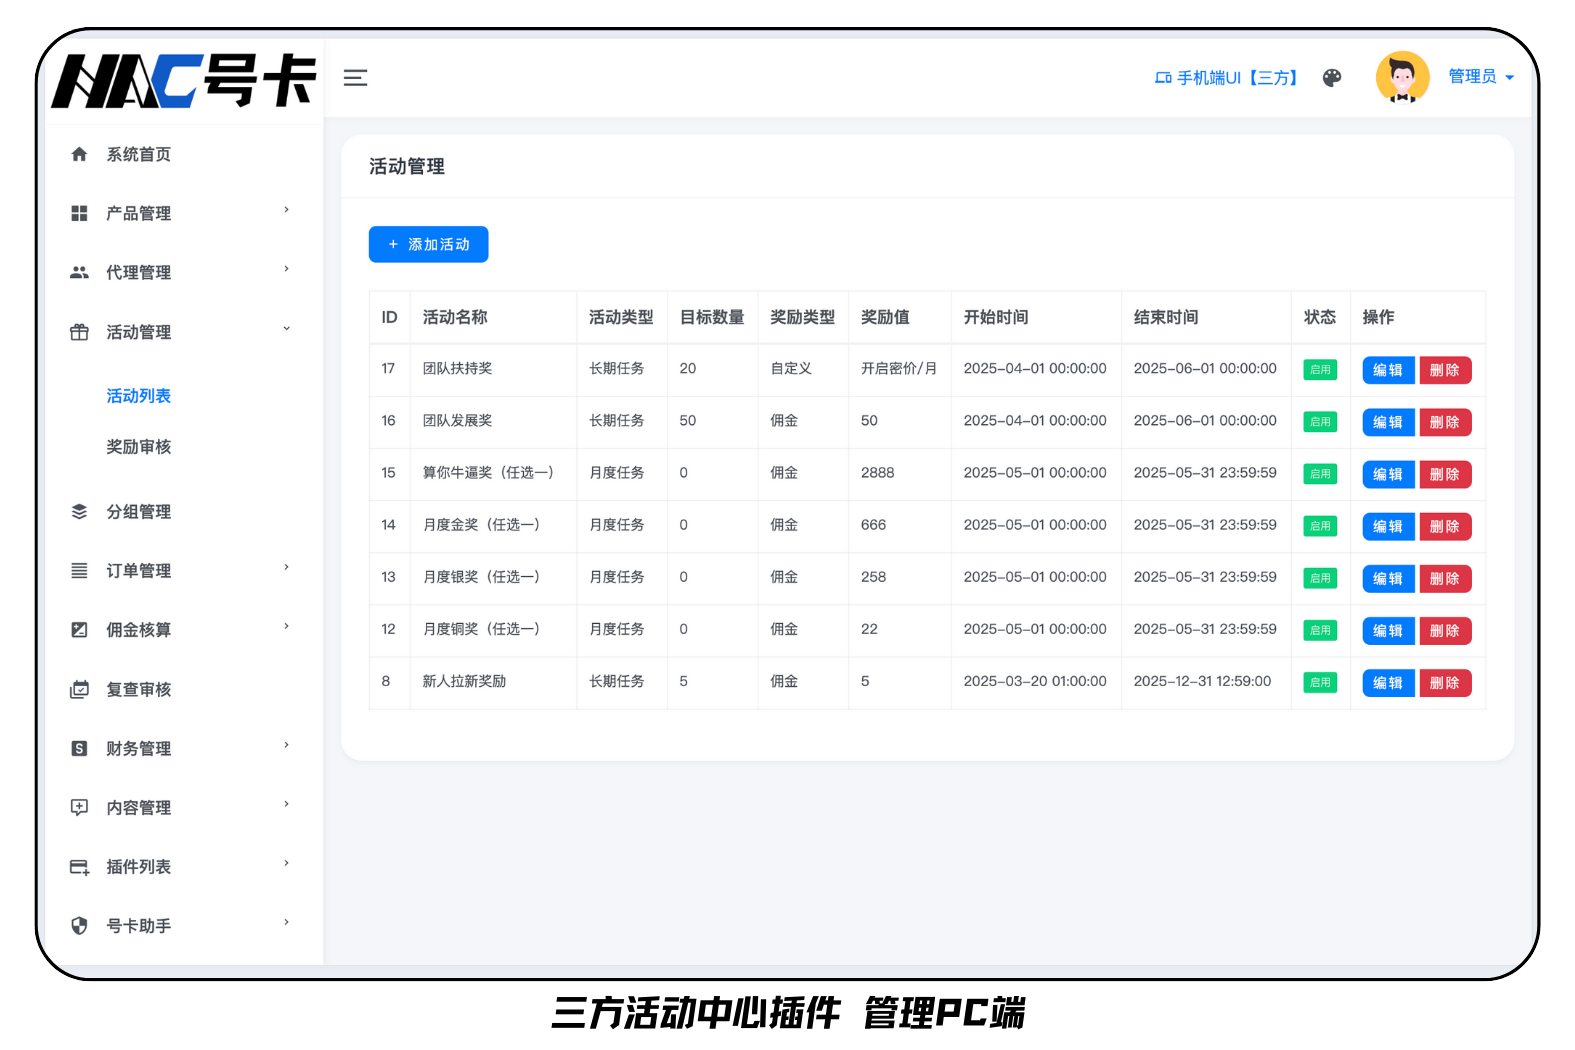Toggle 启用 status tag for 新人拉新奖励

(x=1320, y=682)
